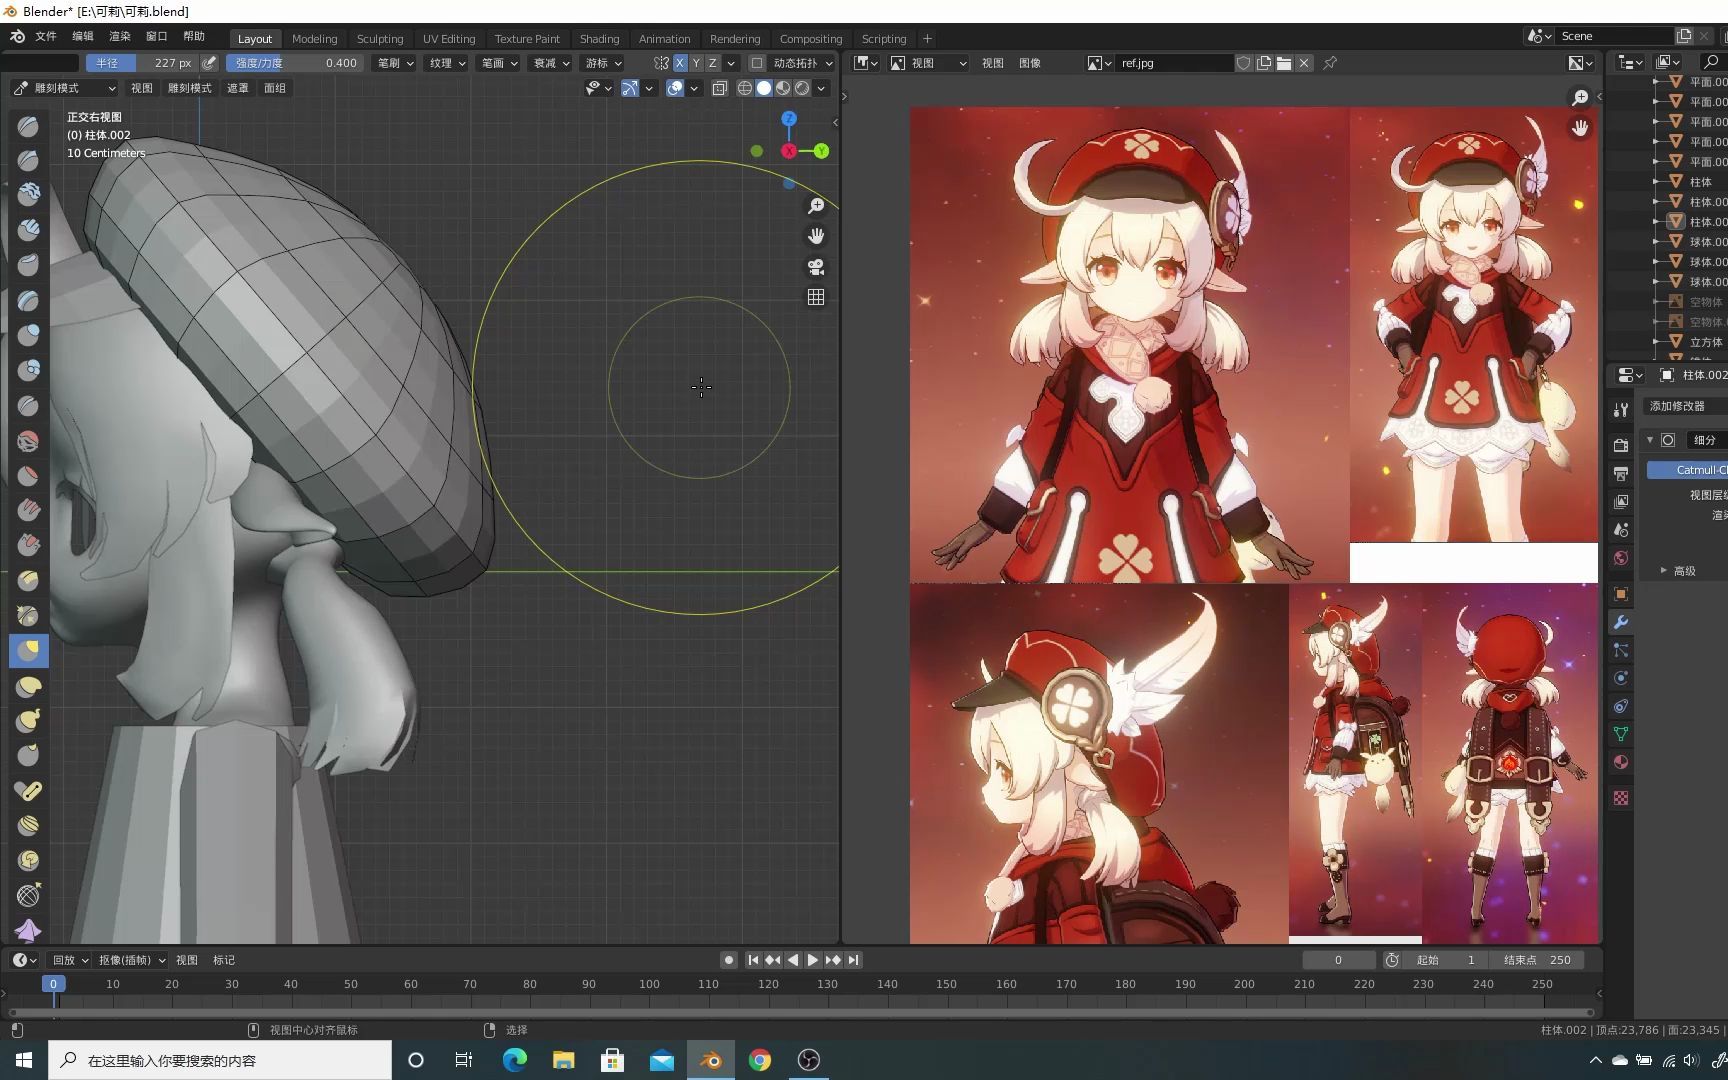Open the 雕刻模式 mode selector

64,88
